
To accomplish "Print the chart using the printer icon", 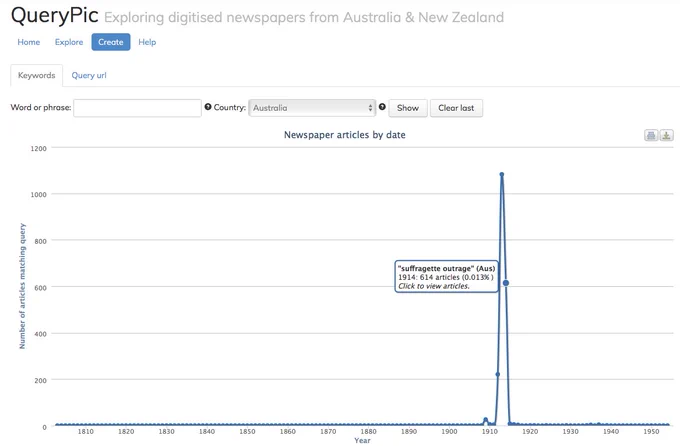I will (651, 135).
